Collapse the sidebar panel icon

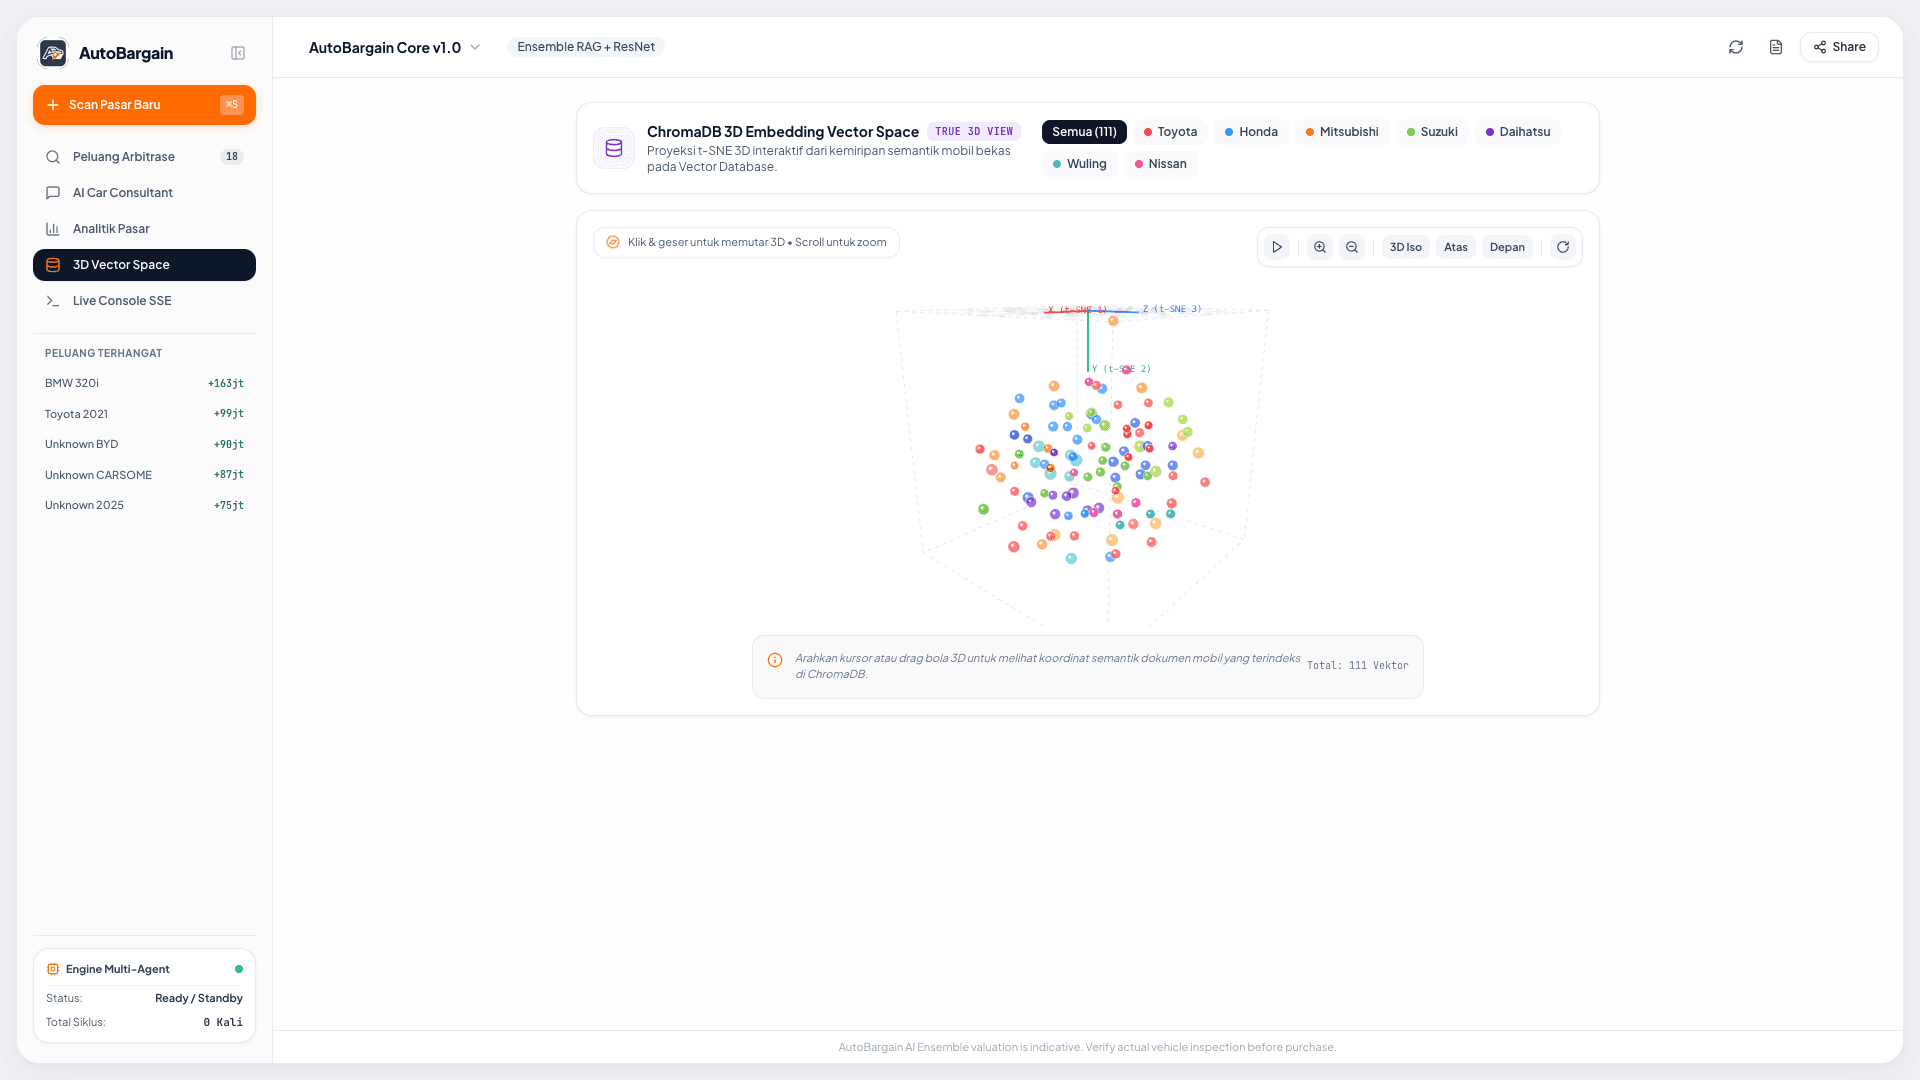point(238,53)
